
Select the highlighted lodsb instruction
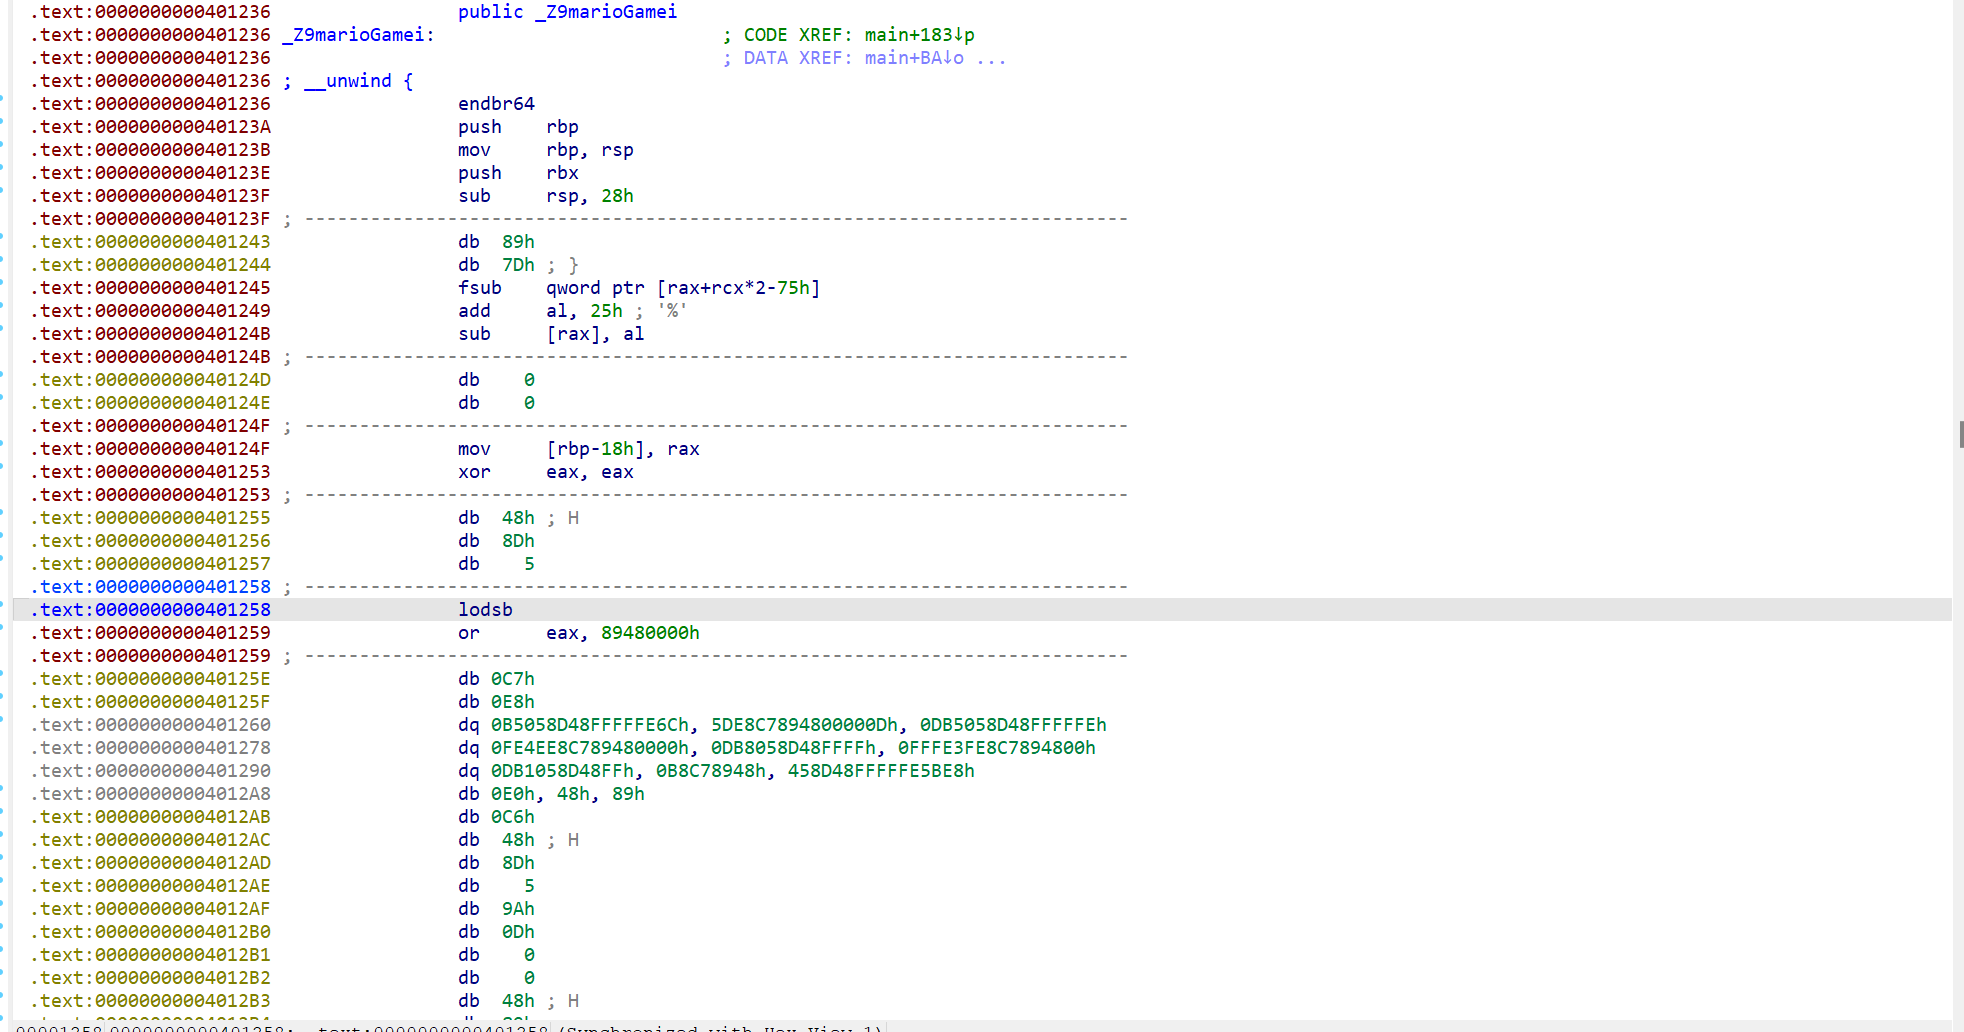click(485, 610)
